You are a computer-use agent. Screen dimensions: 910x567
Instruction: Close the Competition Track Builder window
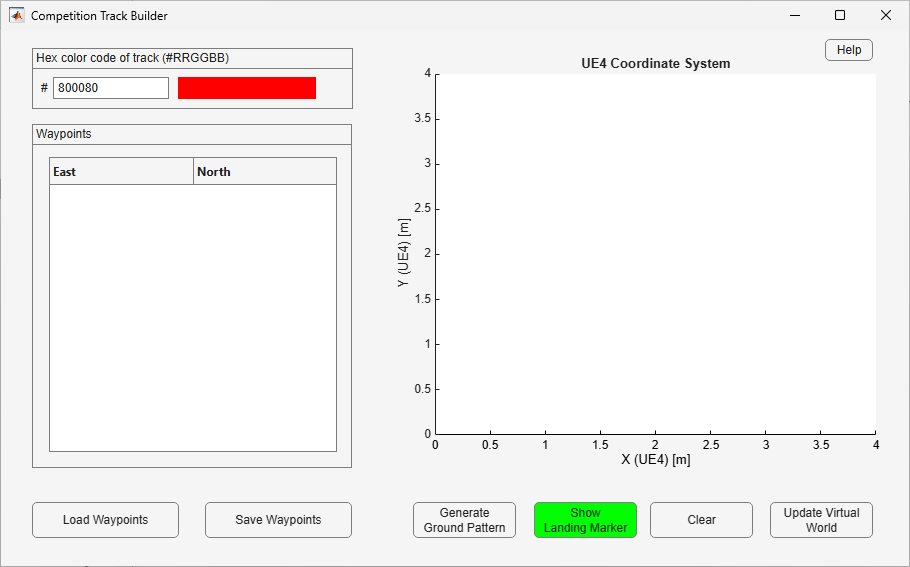[x=886, y=16]
